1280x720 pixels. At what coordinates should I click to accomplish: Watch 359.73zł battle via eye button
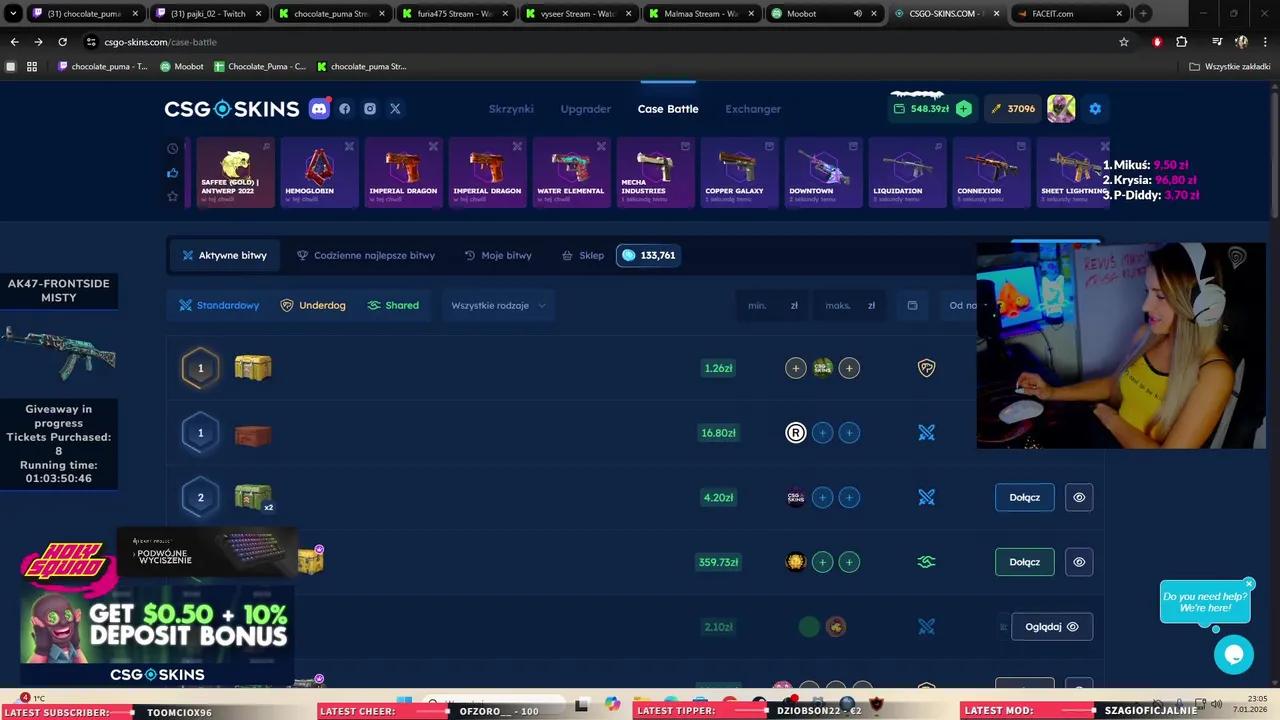click(x=1079, y=562)
